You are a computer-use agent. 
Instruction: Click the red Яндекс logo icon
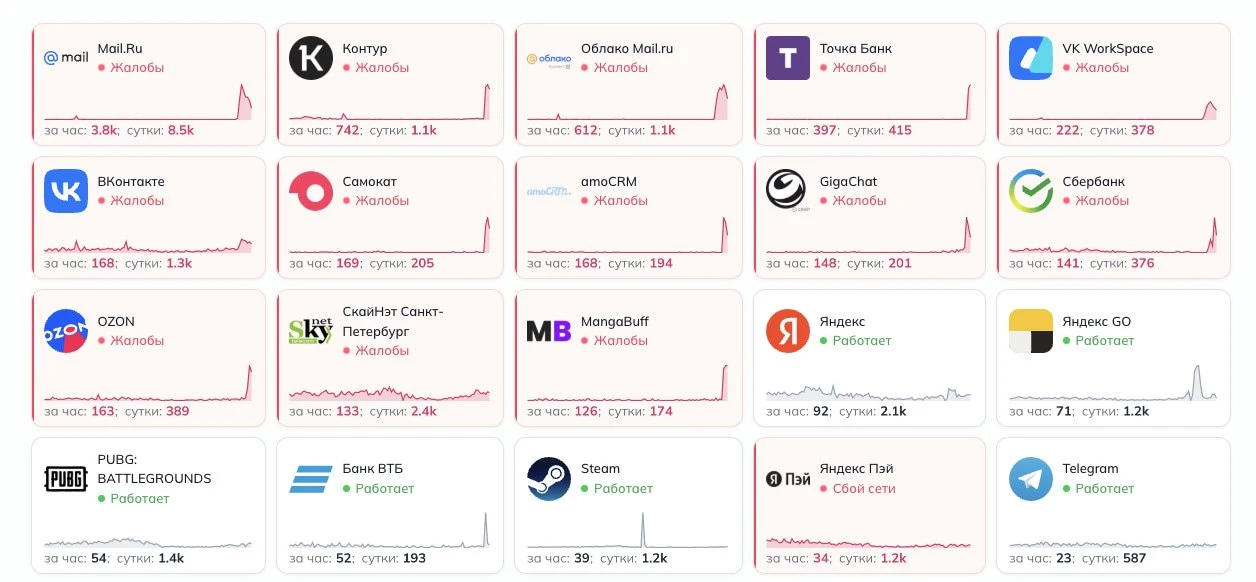pos(788,331)
